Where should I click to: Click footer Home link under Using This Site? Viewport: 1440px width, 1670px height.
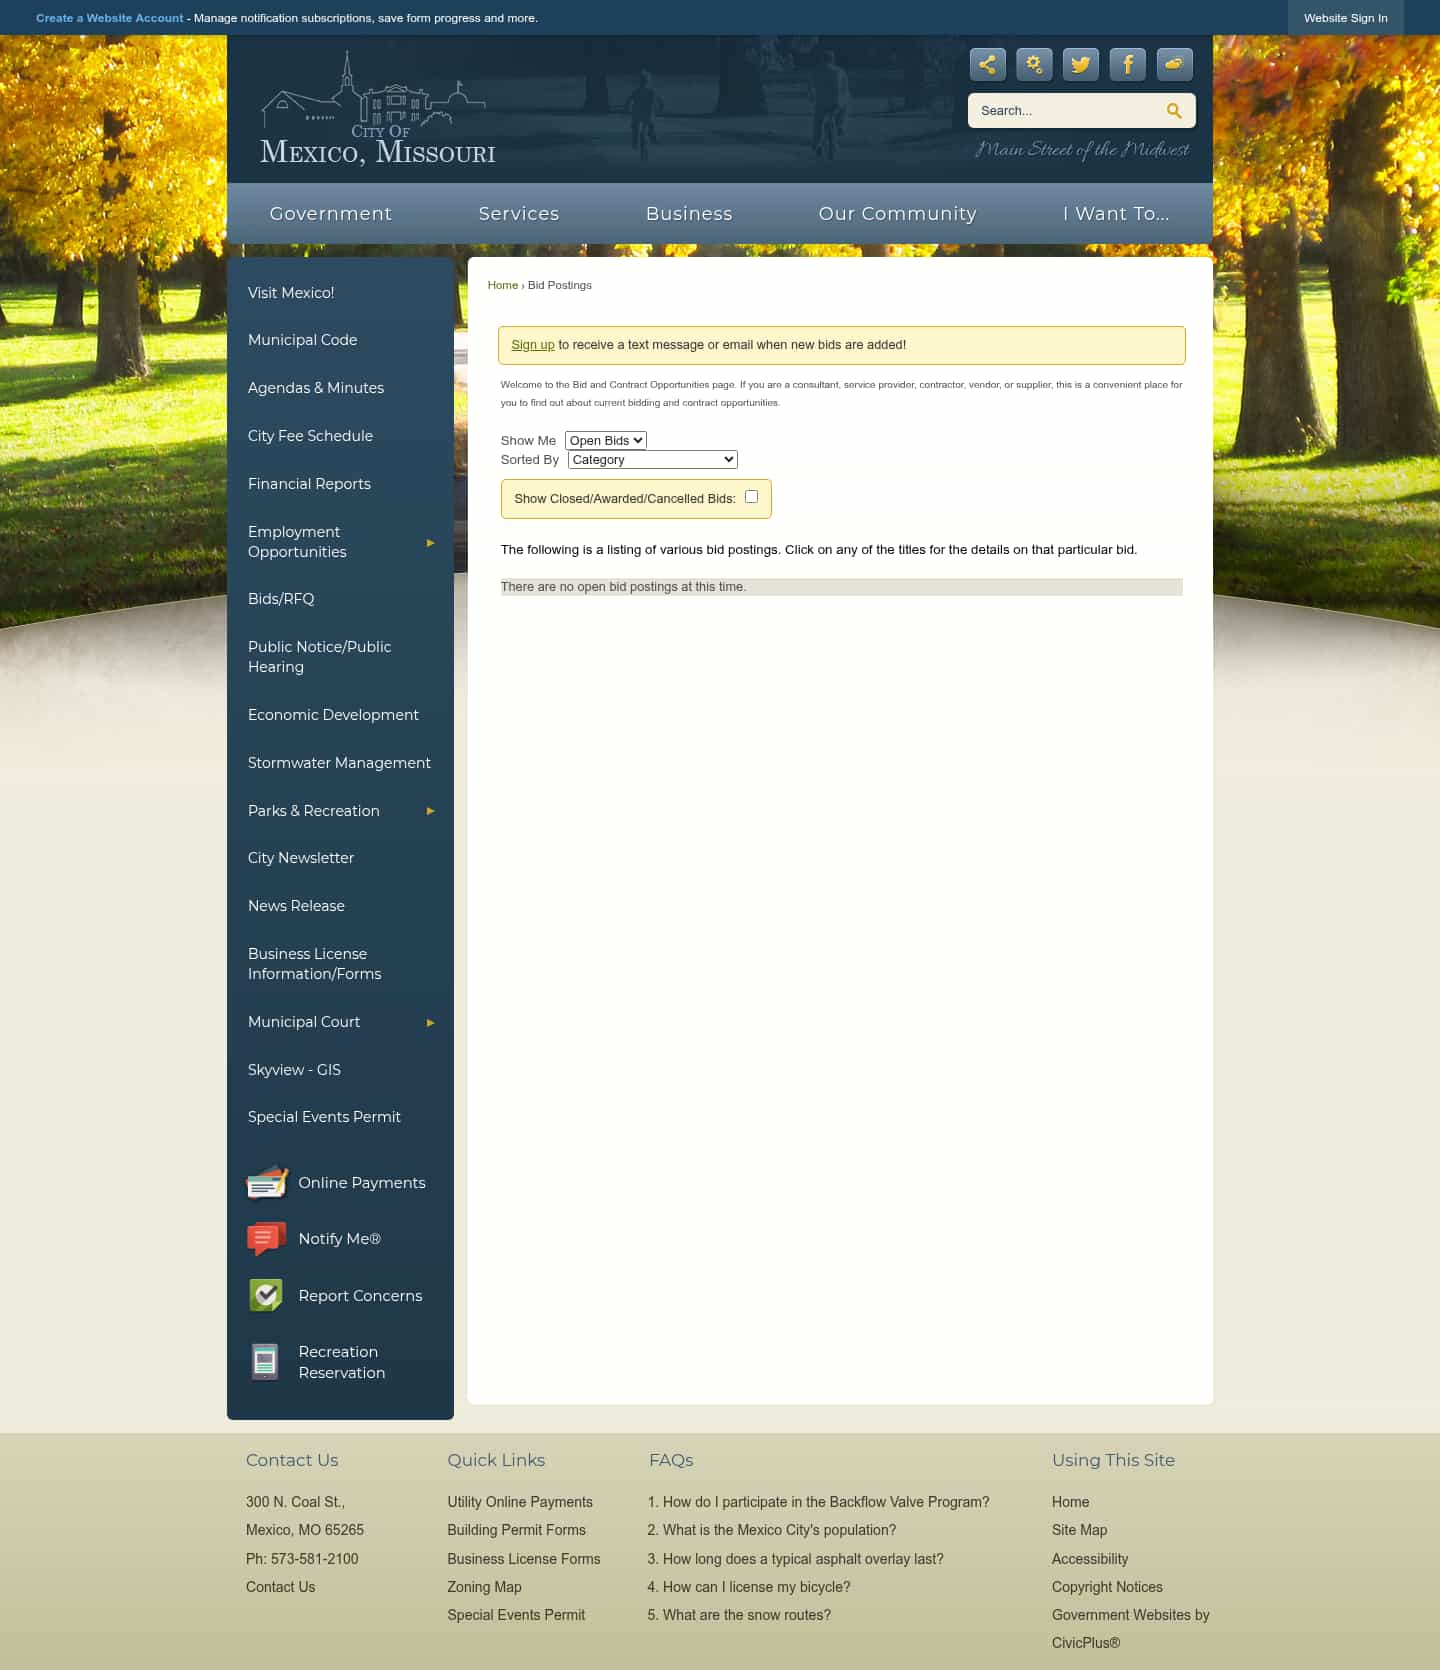(1070, 1502)
